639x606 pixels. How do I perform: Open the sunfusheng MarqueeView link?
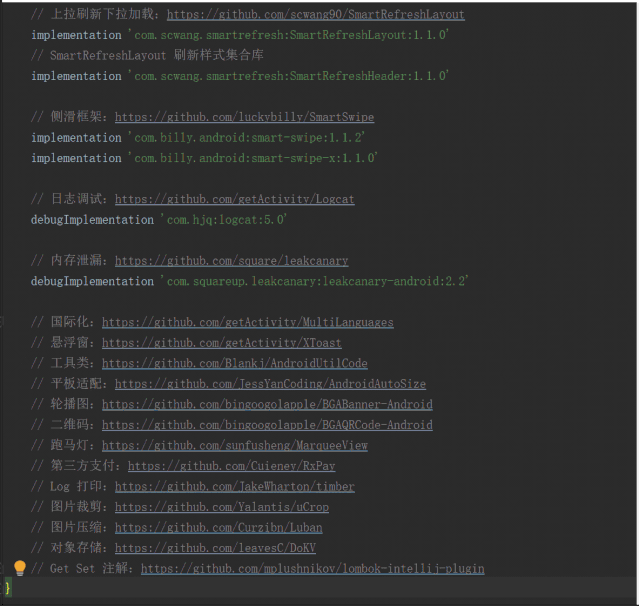point(234,445)
